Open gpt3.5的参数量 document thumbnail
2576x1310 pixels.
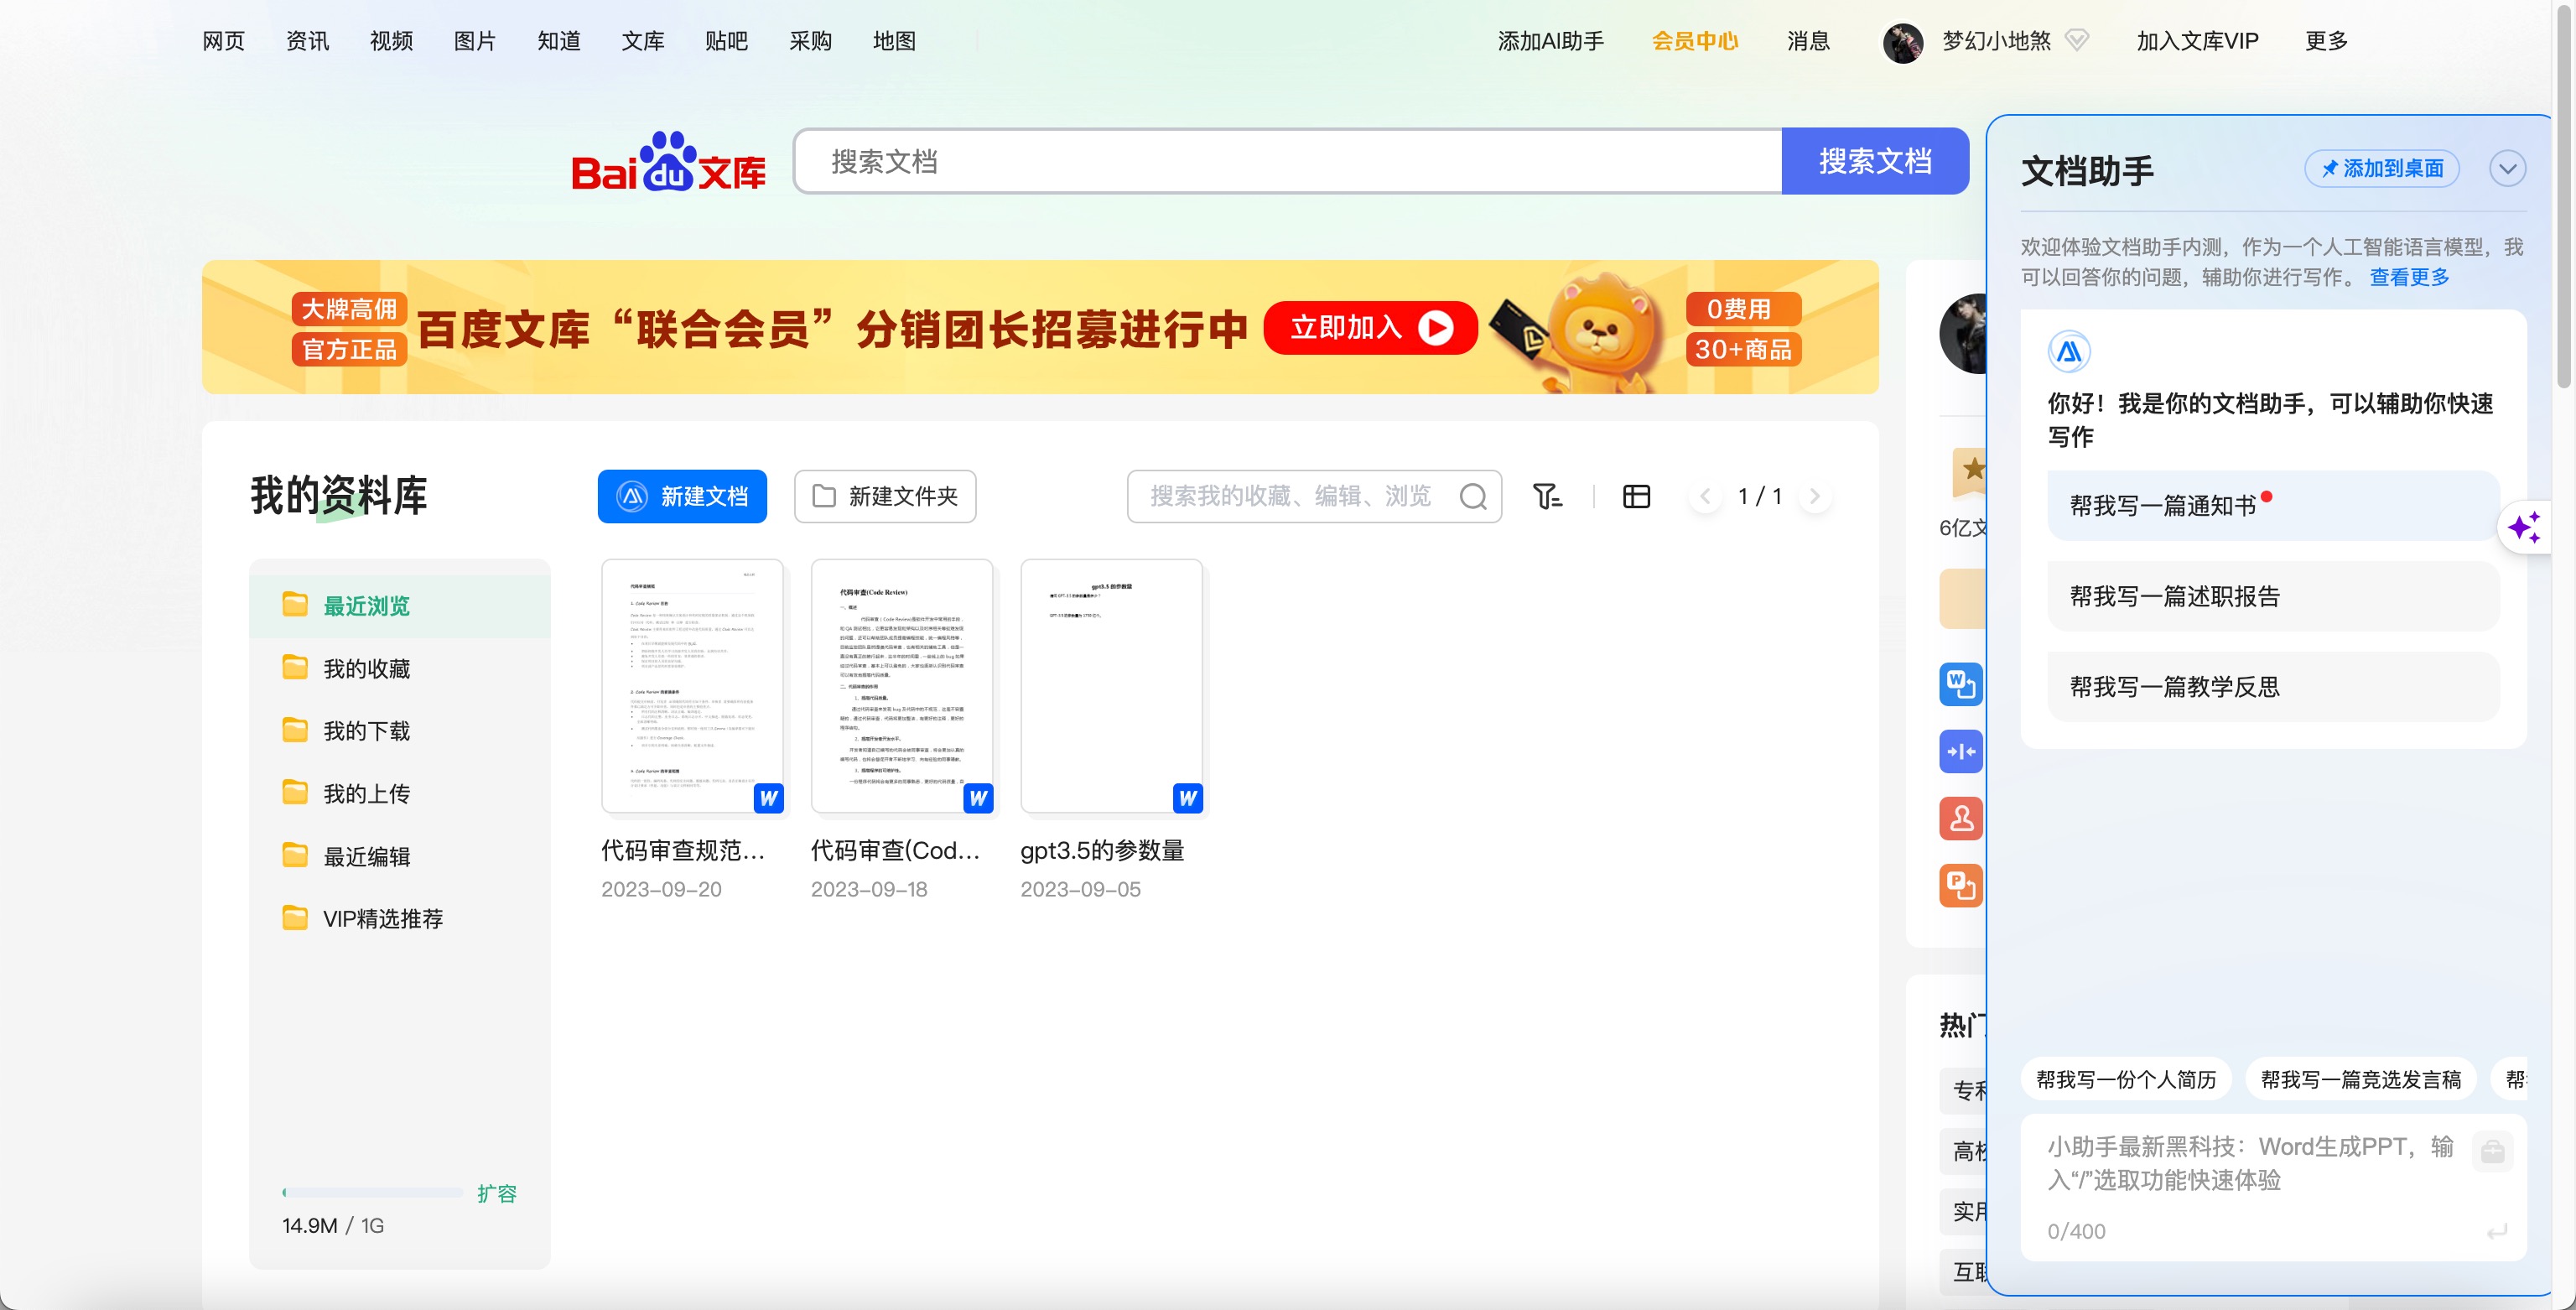tap(1111, 686)
